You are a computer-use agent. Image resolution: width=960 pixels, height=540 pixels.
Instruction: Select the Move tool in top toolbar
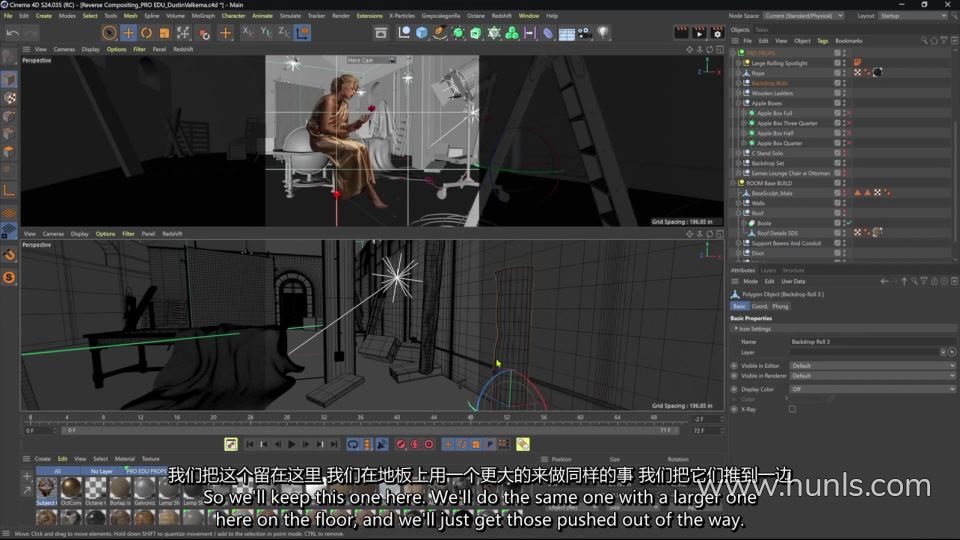[x=127, y=33]
